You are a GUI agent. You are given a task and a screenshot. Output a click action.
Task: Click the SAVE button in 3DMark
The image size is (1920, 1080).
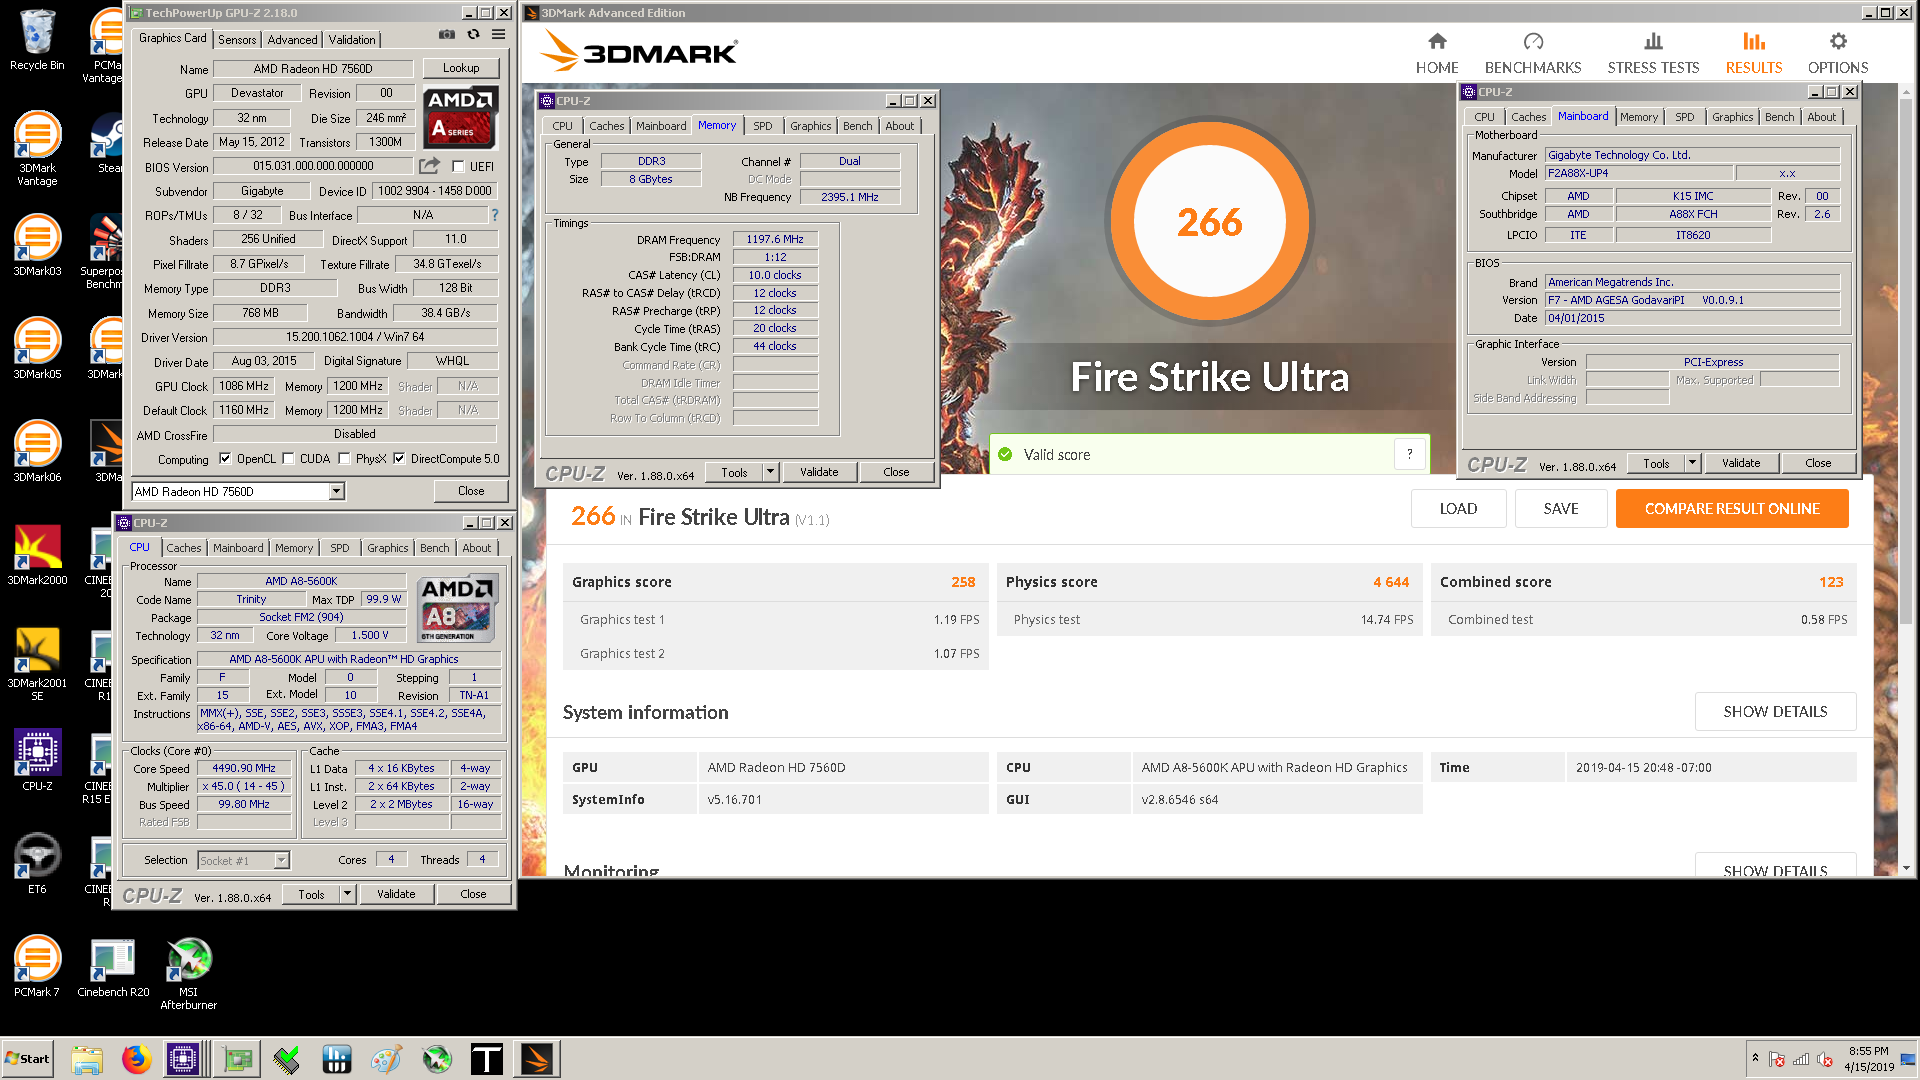(1561, 508)
